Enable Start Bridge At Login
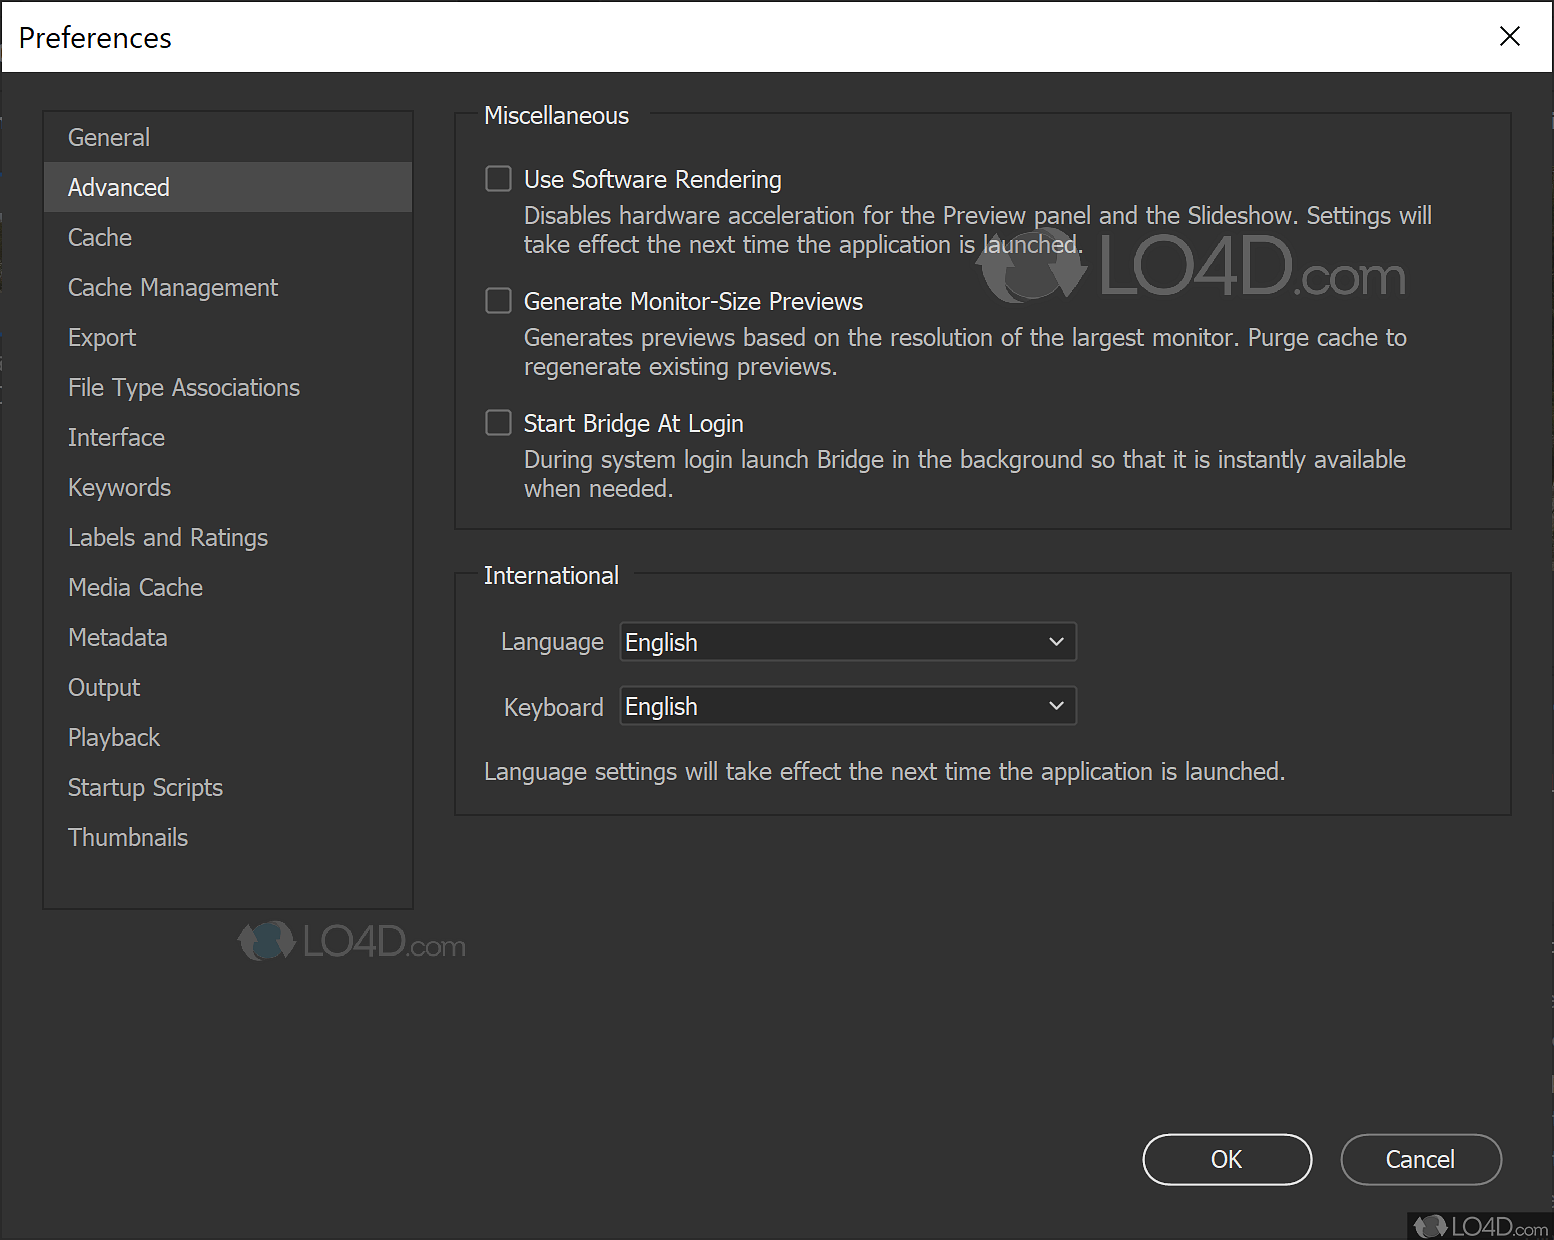Screen dimensions: 1554x1240 498,422
